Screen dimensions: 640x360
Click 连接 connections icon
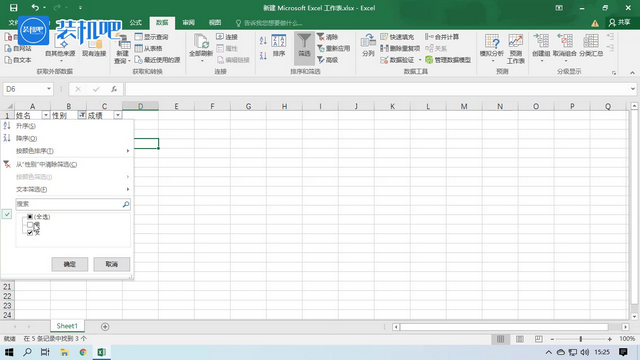point(227,37)
